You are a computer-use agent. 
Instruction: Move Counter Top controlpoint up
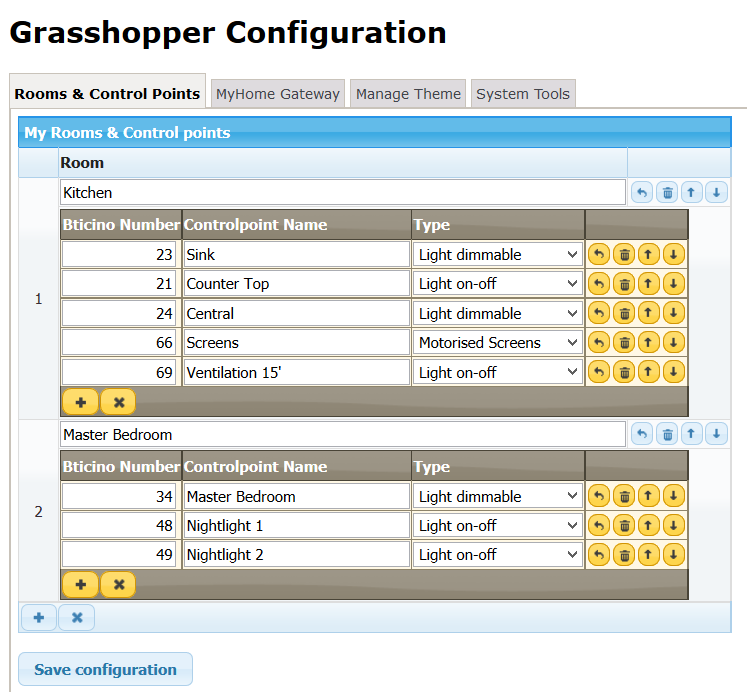648,284
